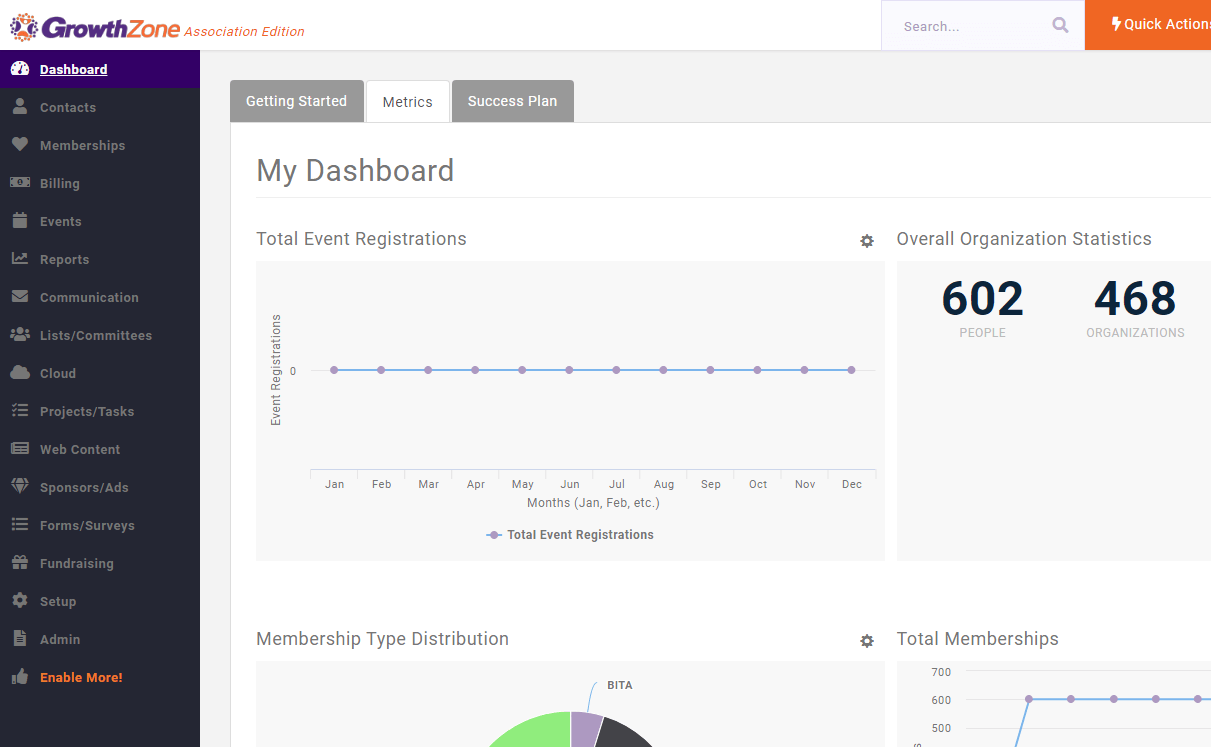The height and width of the screenshot is (747, 1211).
Task: Click the Total Event Registrations title
Action: [x=361, y=239]
